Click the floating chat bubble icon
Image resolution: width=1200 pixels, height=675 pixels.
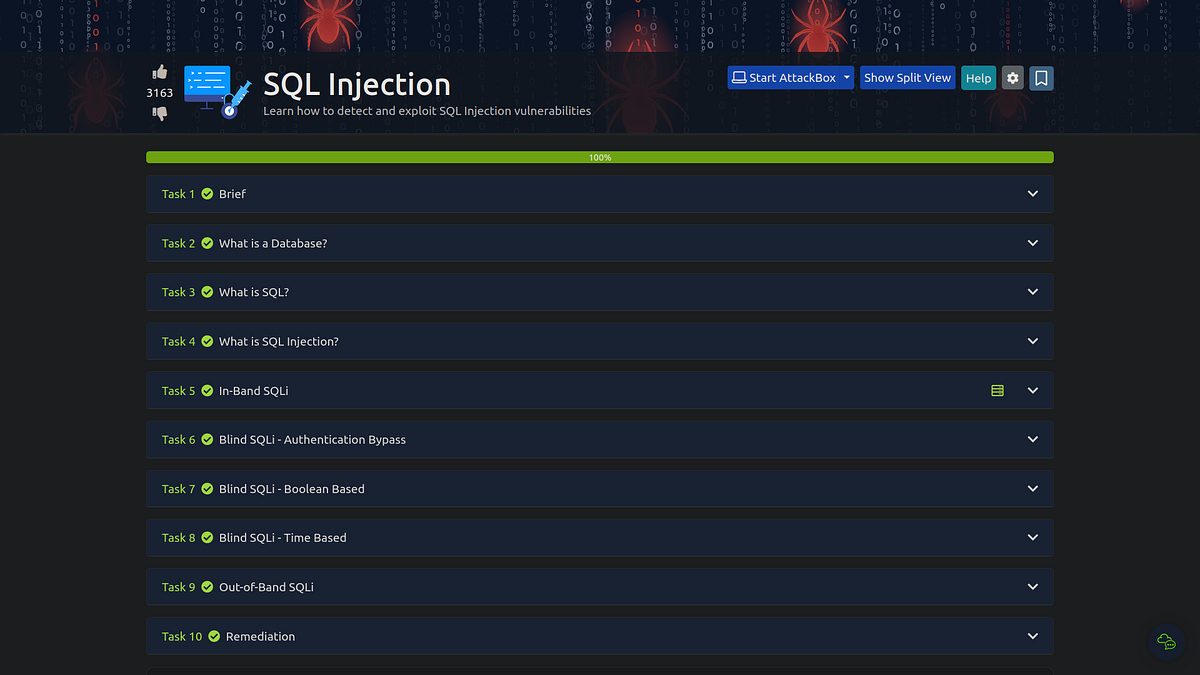tap(1166, 642)
